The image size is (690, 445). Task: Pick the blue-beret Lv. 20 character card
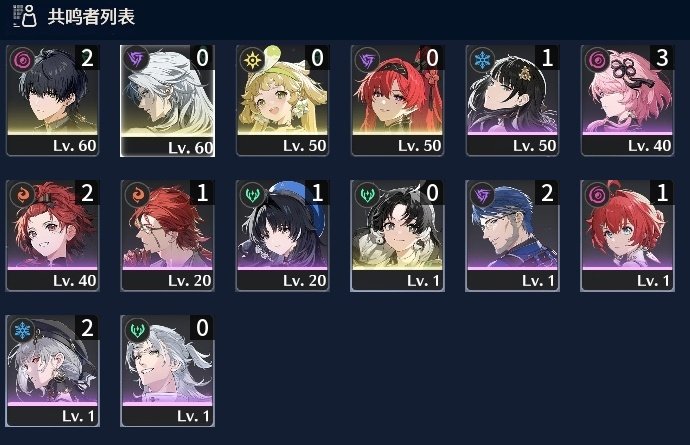282,235
